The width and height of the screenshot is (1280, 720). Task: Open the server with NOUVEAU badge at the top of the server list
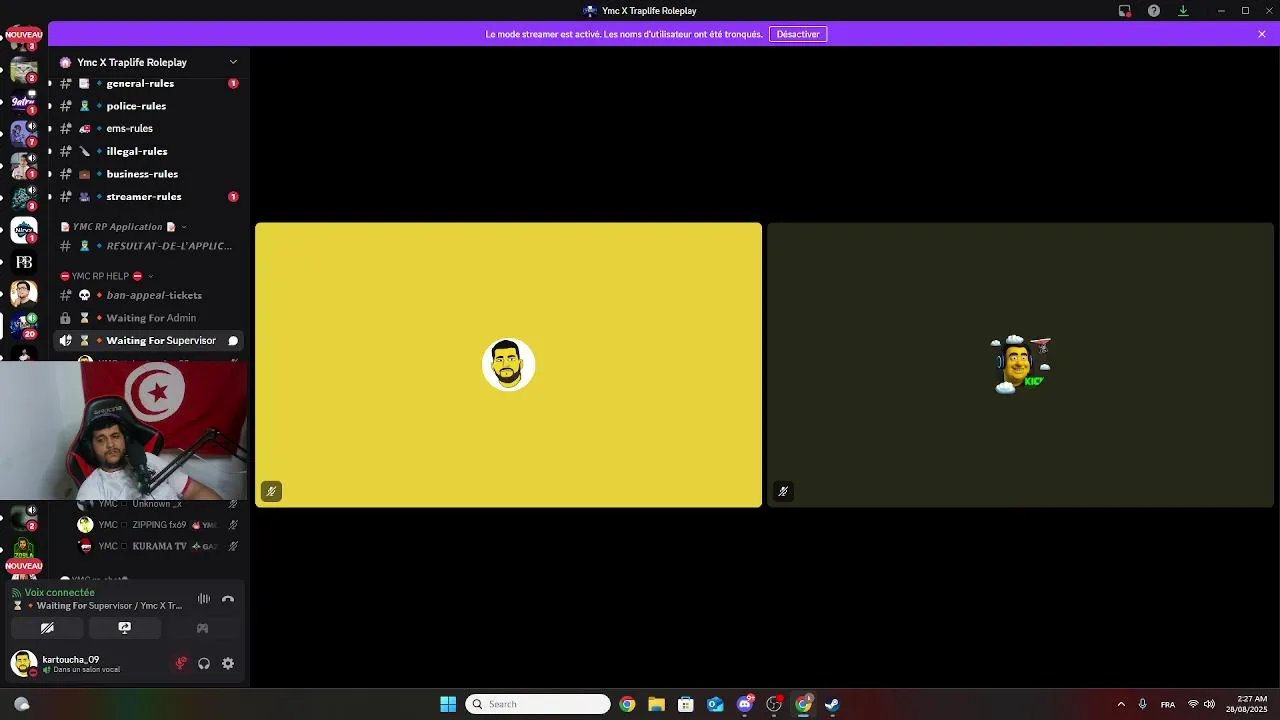(24, 38)
